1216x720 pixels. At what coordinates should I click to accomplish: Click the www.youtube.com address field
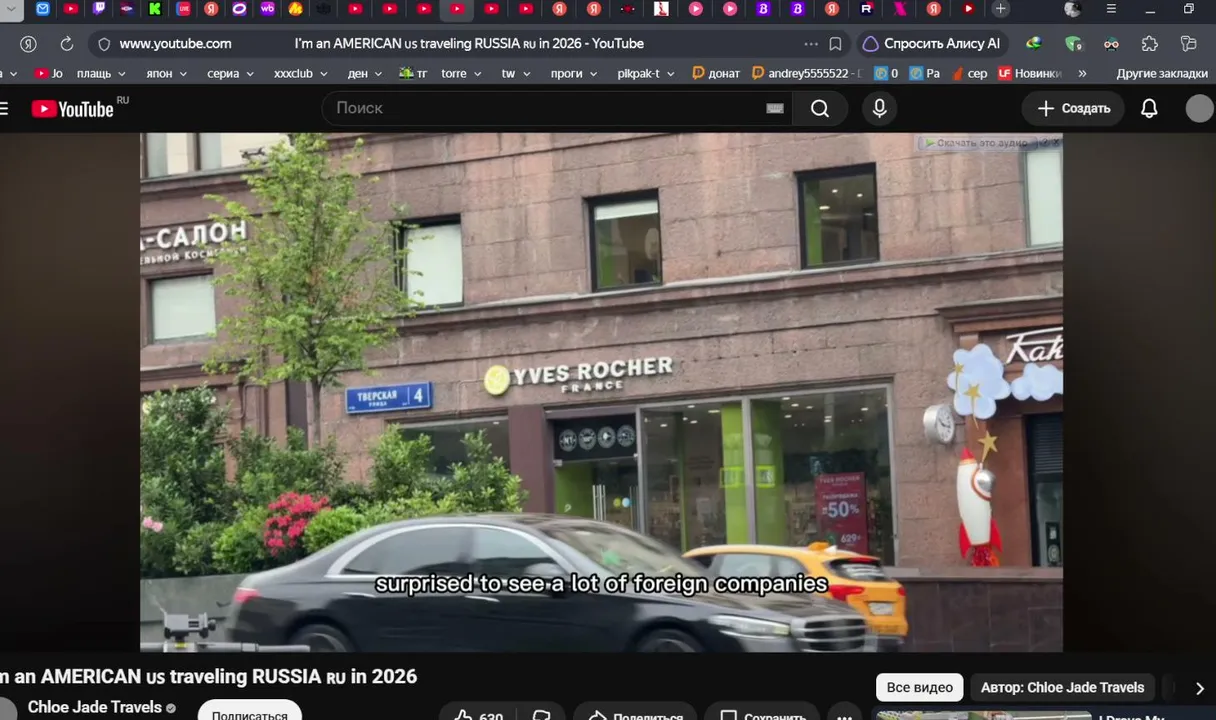(175, 44)
